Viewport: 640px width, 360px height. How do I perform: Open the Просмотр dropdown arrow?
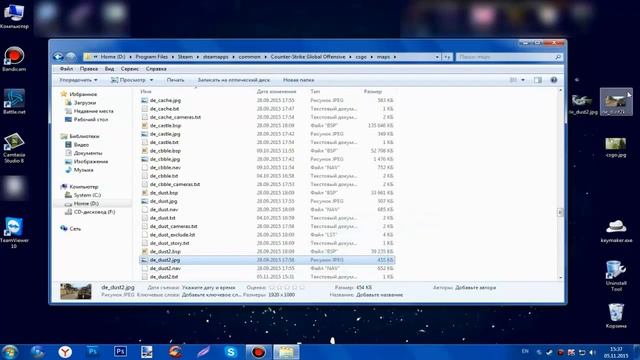click(151, 80)
